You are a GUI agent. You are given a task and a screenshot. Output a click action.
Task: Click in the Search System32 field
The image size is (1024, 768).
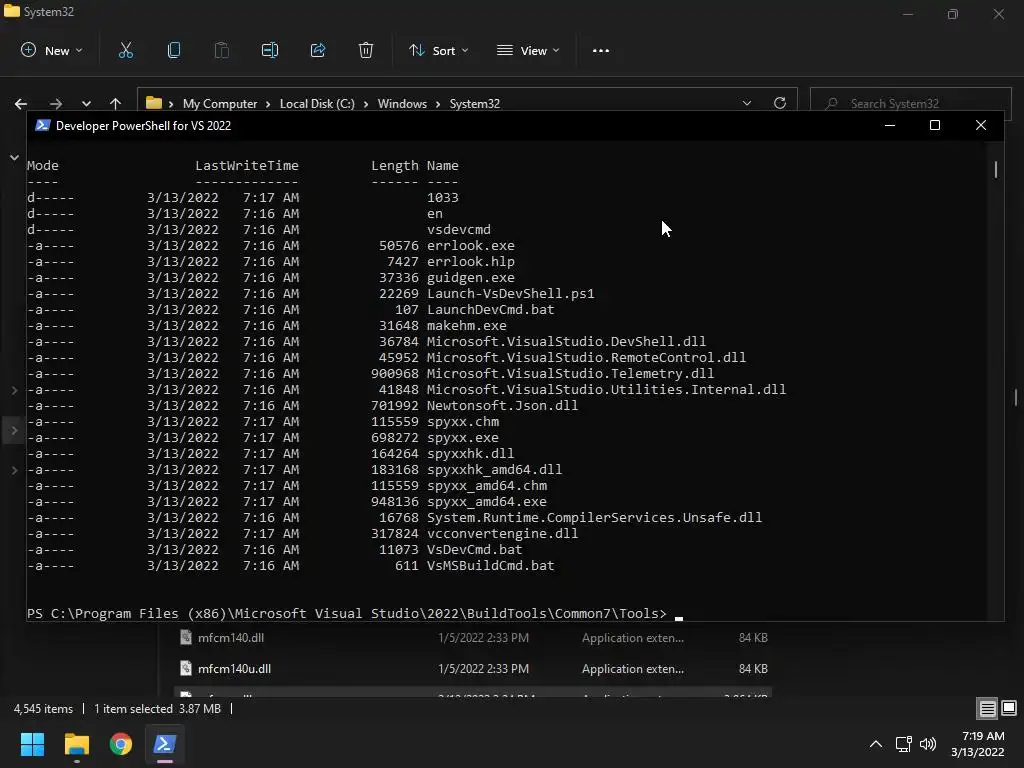tap(910, 103)
